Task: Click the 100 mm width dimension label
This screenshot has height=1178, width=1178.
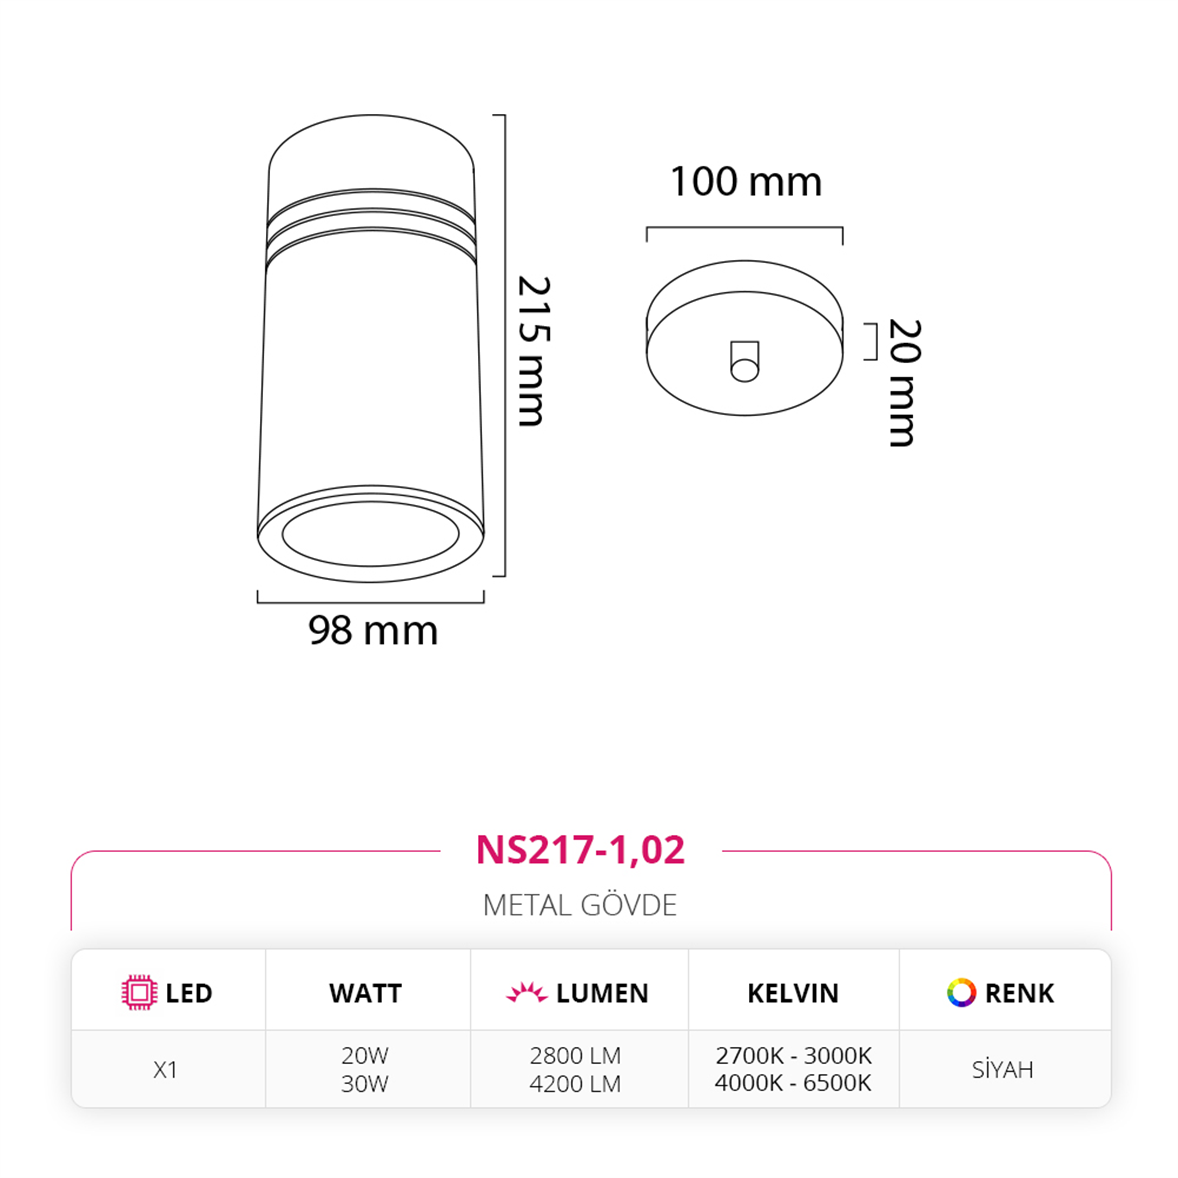Action: 746,182
